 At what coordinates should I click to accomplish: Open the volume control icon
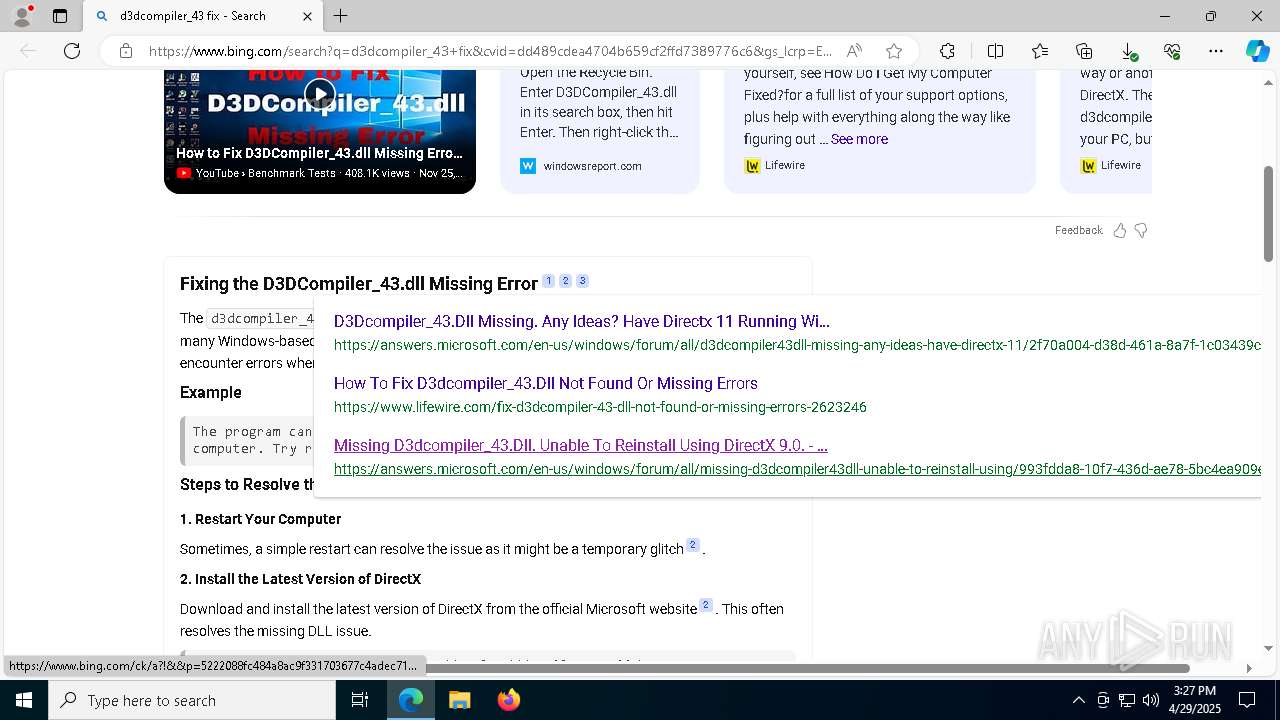(1150, 700)
